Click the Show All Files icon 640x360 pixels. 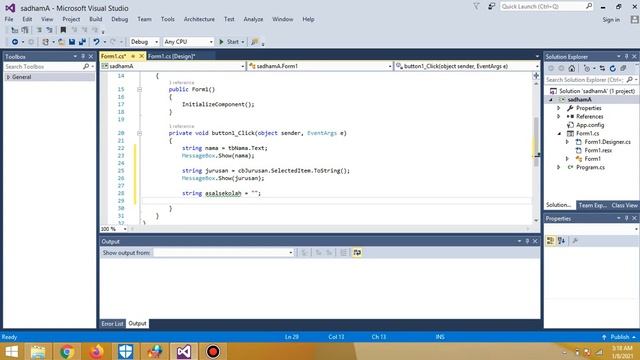(x=623, y=69)
